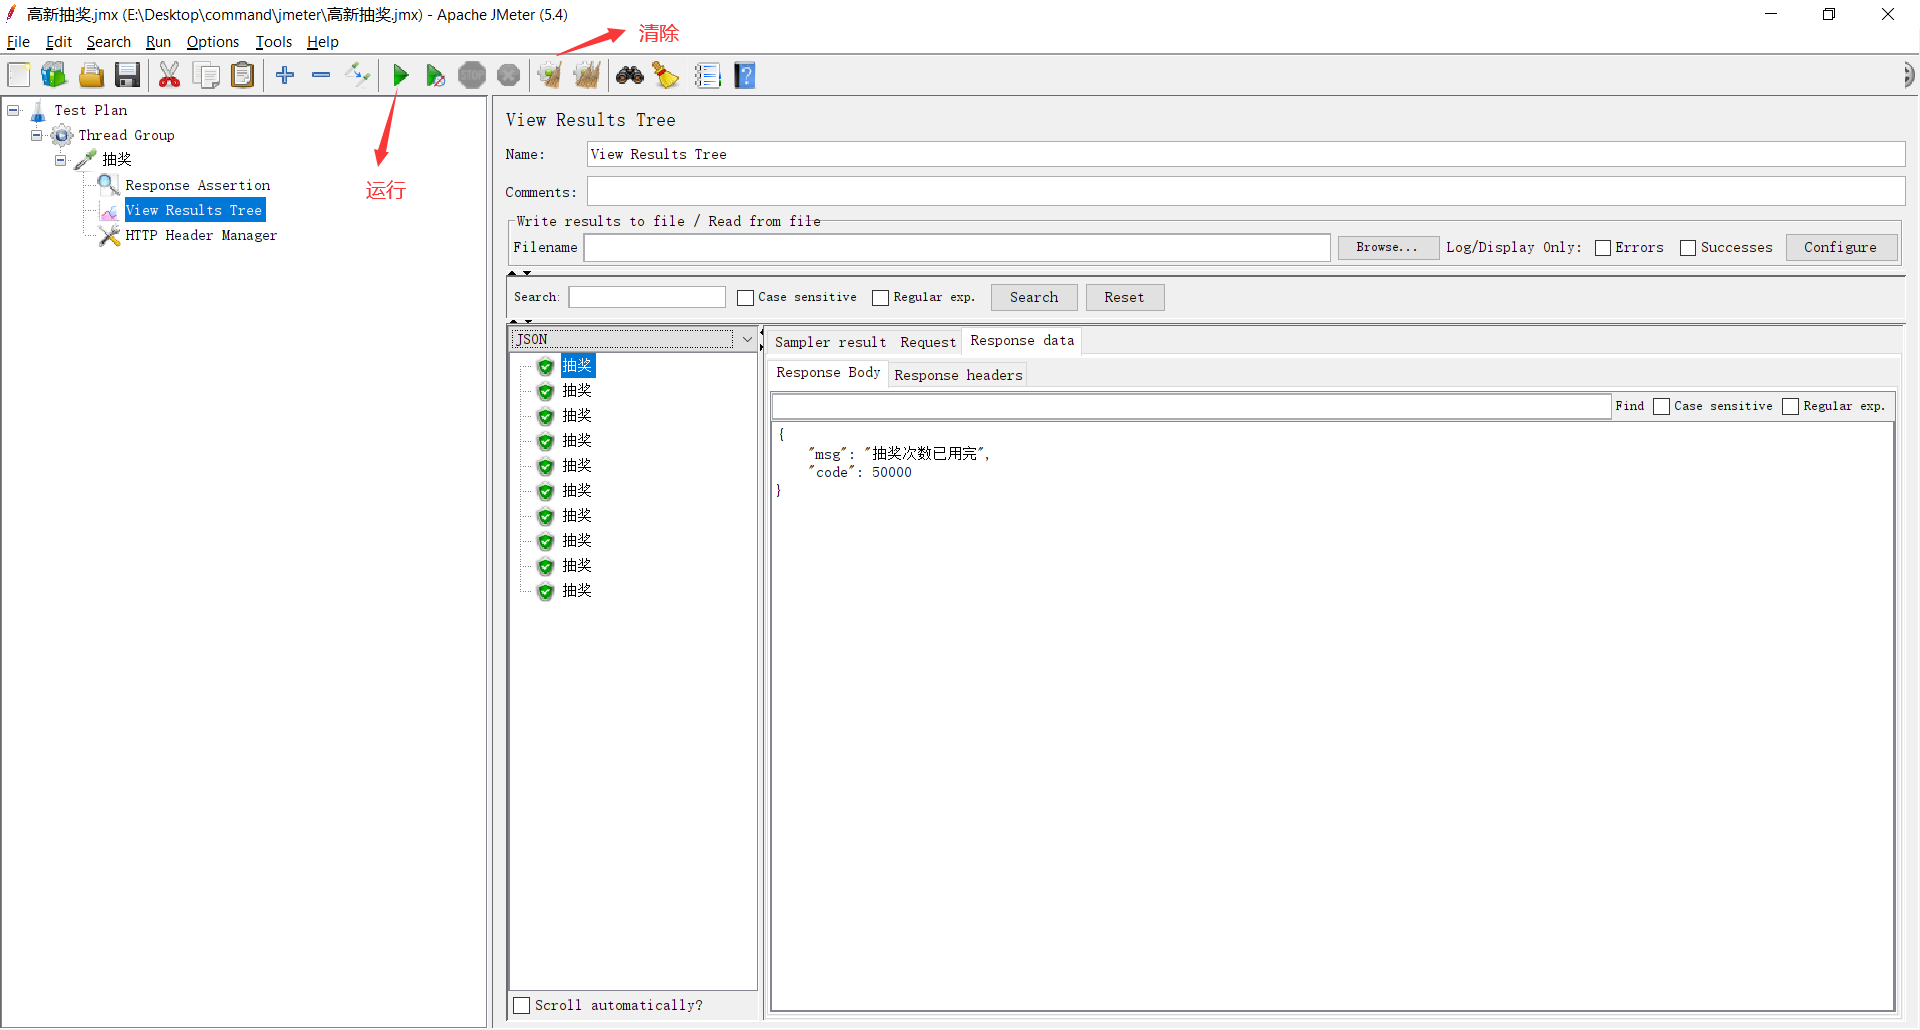Collapse the 抽奖 sampler node in test plan
1920x1030 pixels.
pos(60,160)
